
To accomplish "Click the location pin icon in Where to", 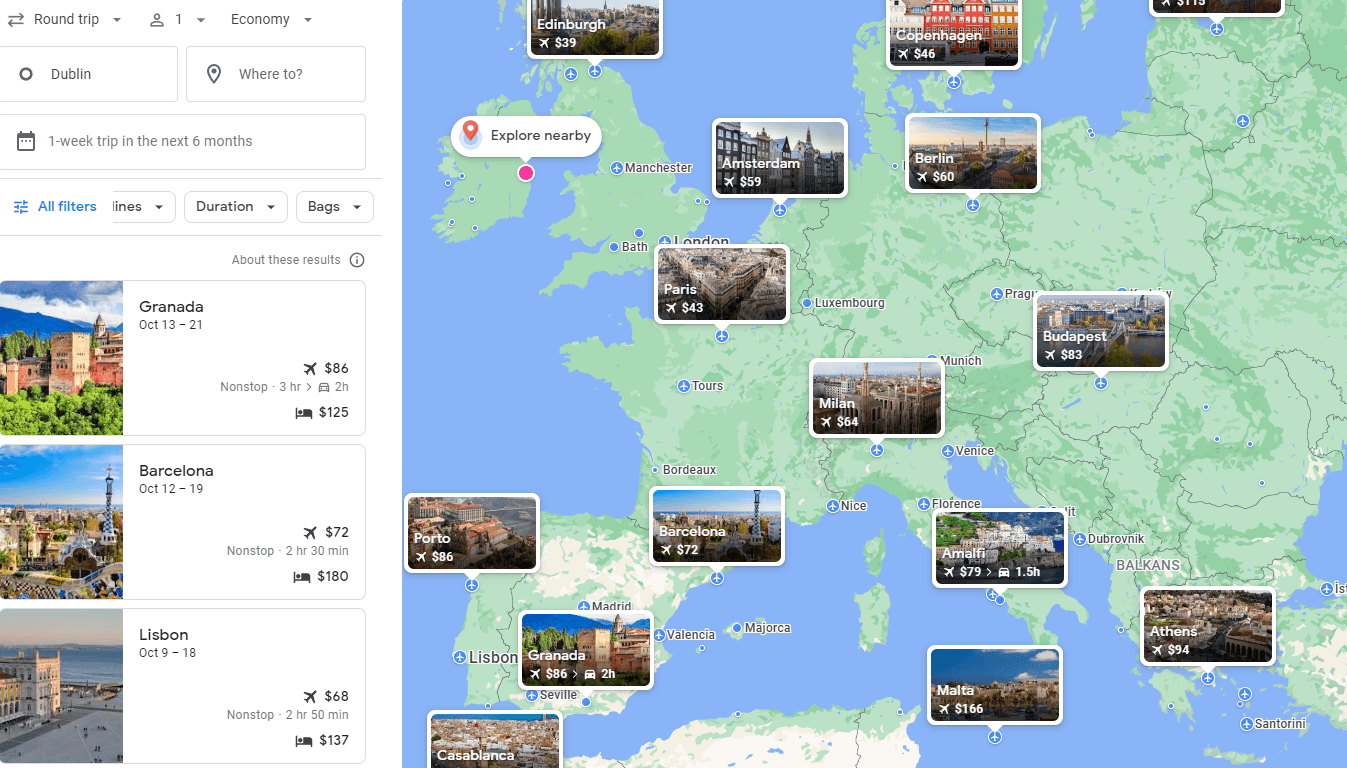I will pos(214,74).
